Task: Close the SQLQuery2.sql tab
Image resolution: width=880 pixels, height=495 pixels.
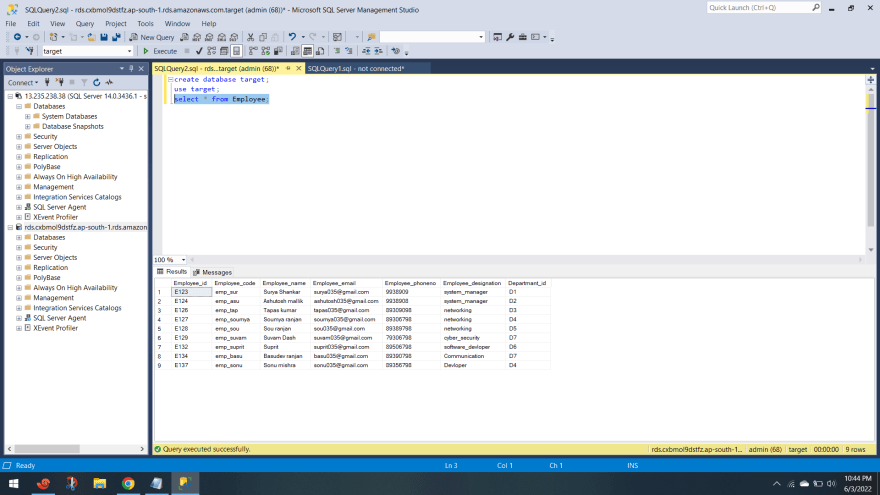Action: click(x=299, y=68)
